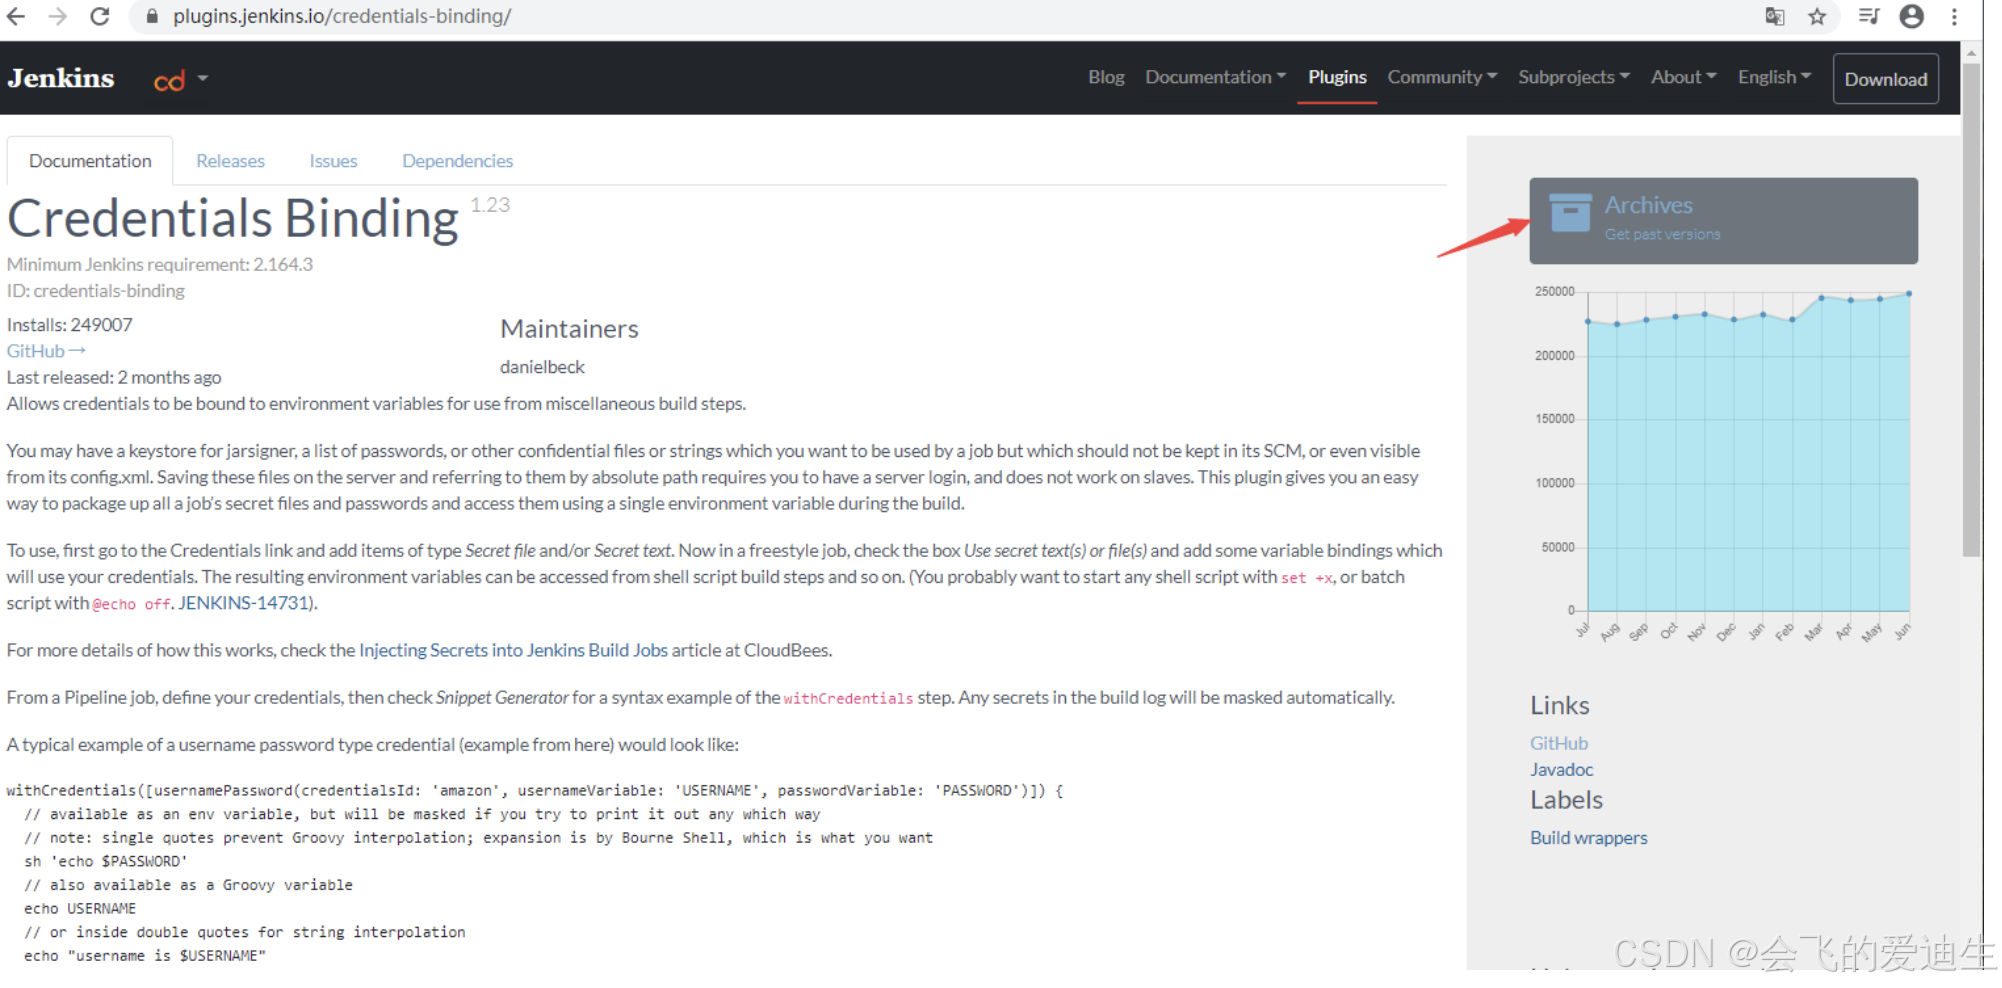Click the withCredentials code term

pyautogui.click(x=848, y=698)
